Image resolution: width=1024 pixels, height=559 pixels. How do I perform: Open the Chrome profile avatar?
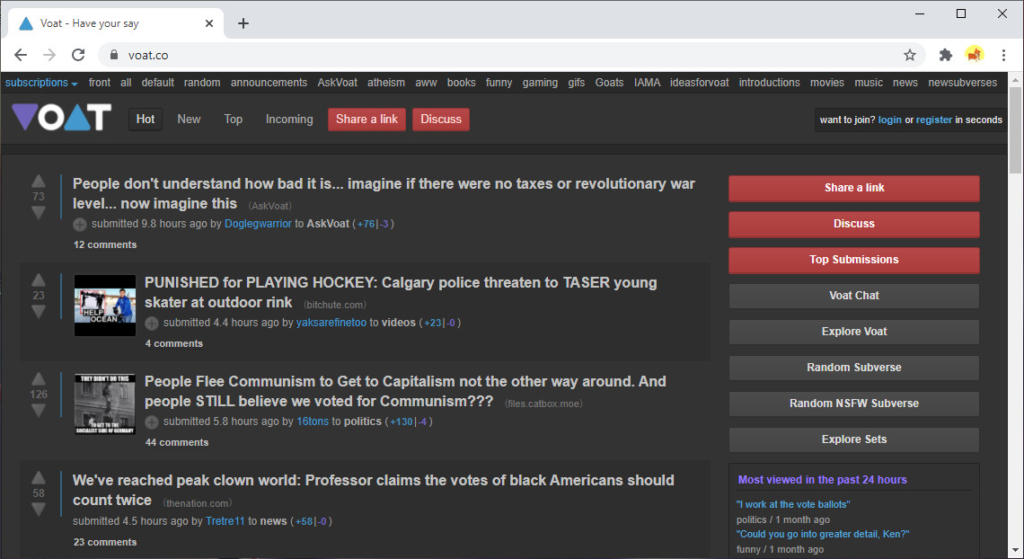click(974, 54)
